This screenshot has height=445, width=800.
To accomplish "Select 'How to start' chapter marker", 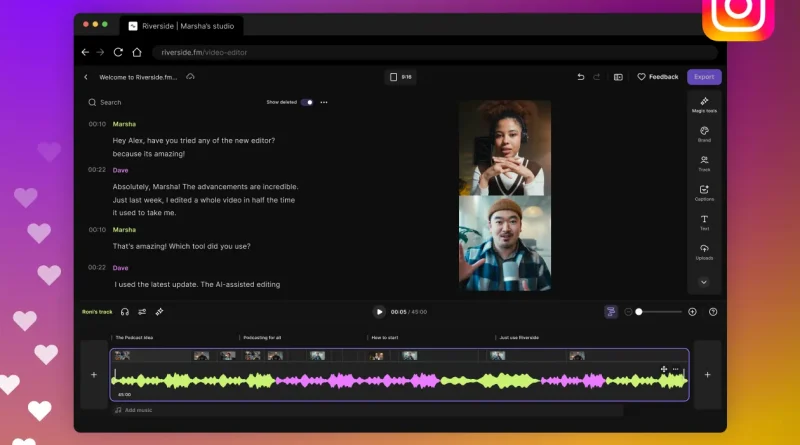I will coord(384,338).
